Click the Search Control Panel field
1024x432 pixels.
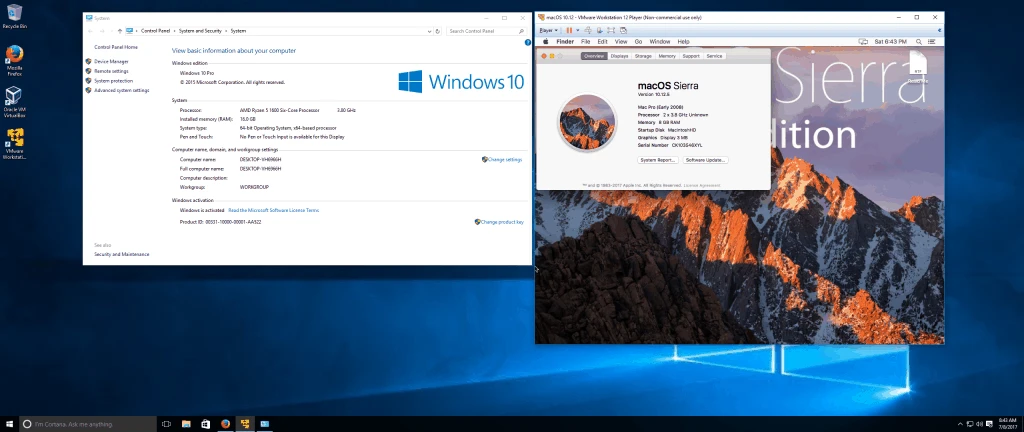point(487,31)
